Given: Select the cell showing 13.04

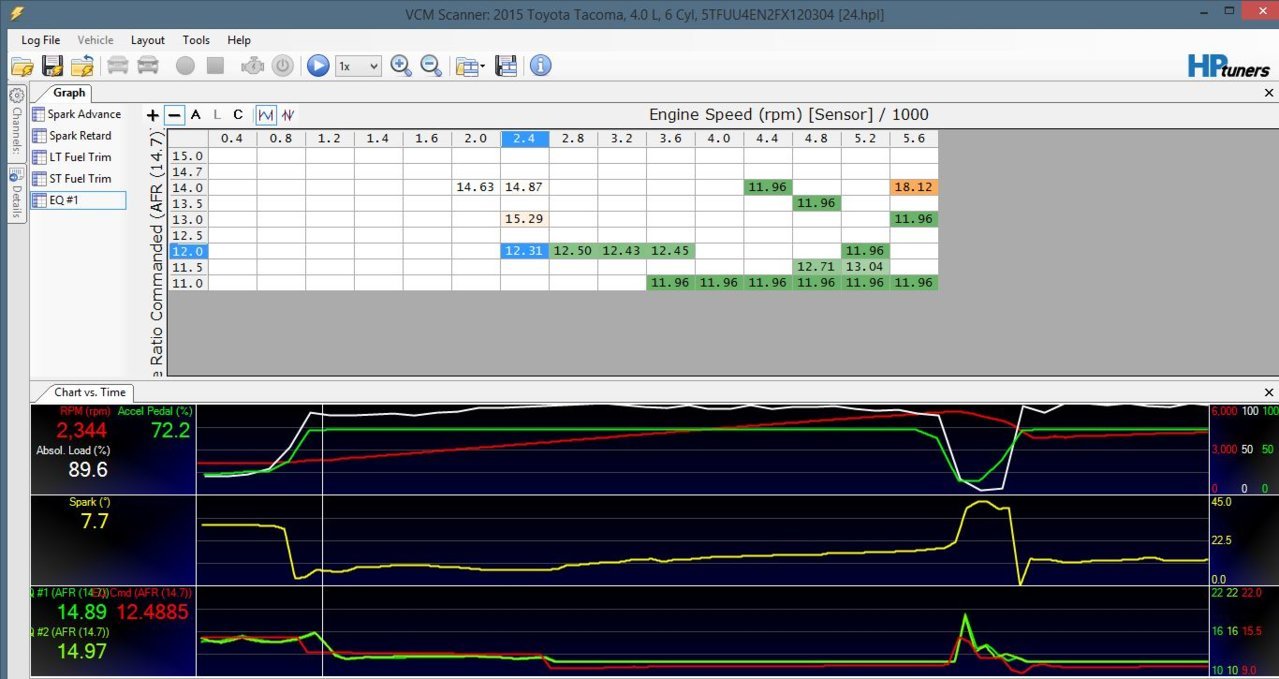Looking at the screenshot, I should coord(865,267).
